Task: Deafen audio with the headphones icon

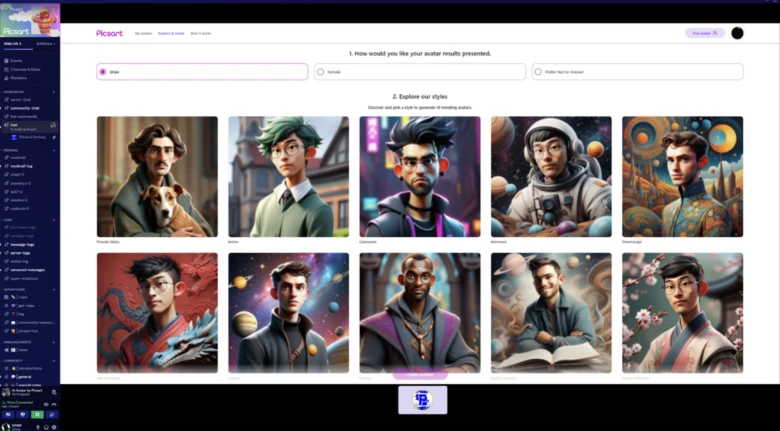Action: [45, 426]
